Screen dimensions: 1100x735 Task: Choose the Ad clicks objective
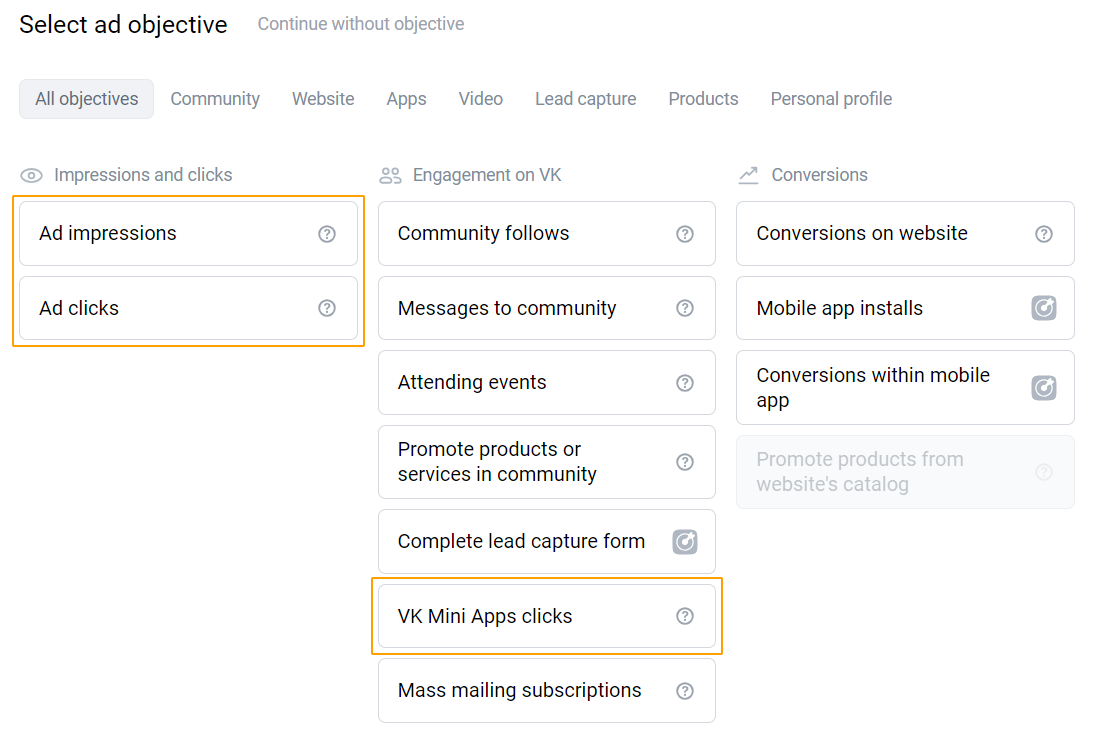click(189, 308)
